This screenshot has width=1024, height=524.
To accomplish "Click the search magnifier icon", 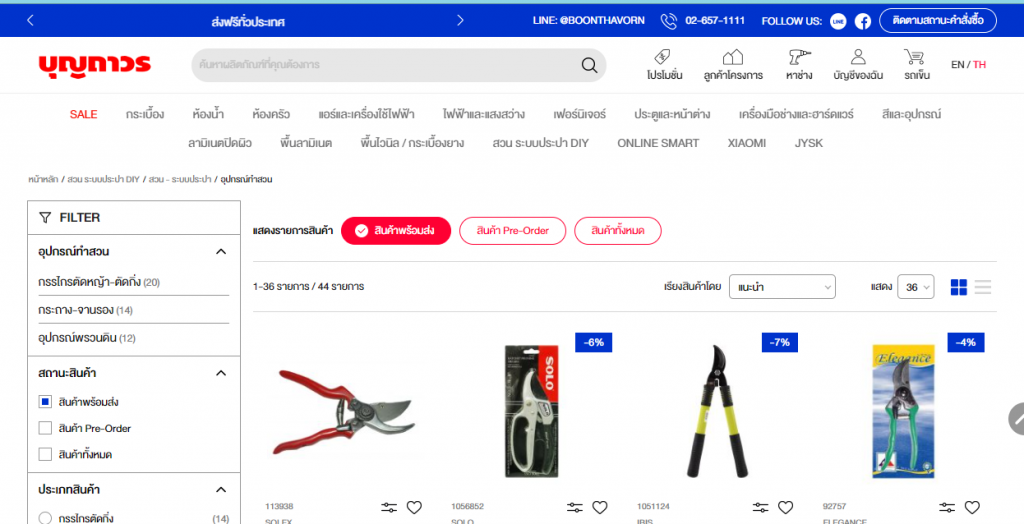I will pyautogui.click(x=589, y=66).
